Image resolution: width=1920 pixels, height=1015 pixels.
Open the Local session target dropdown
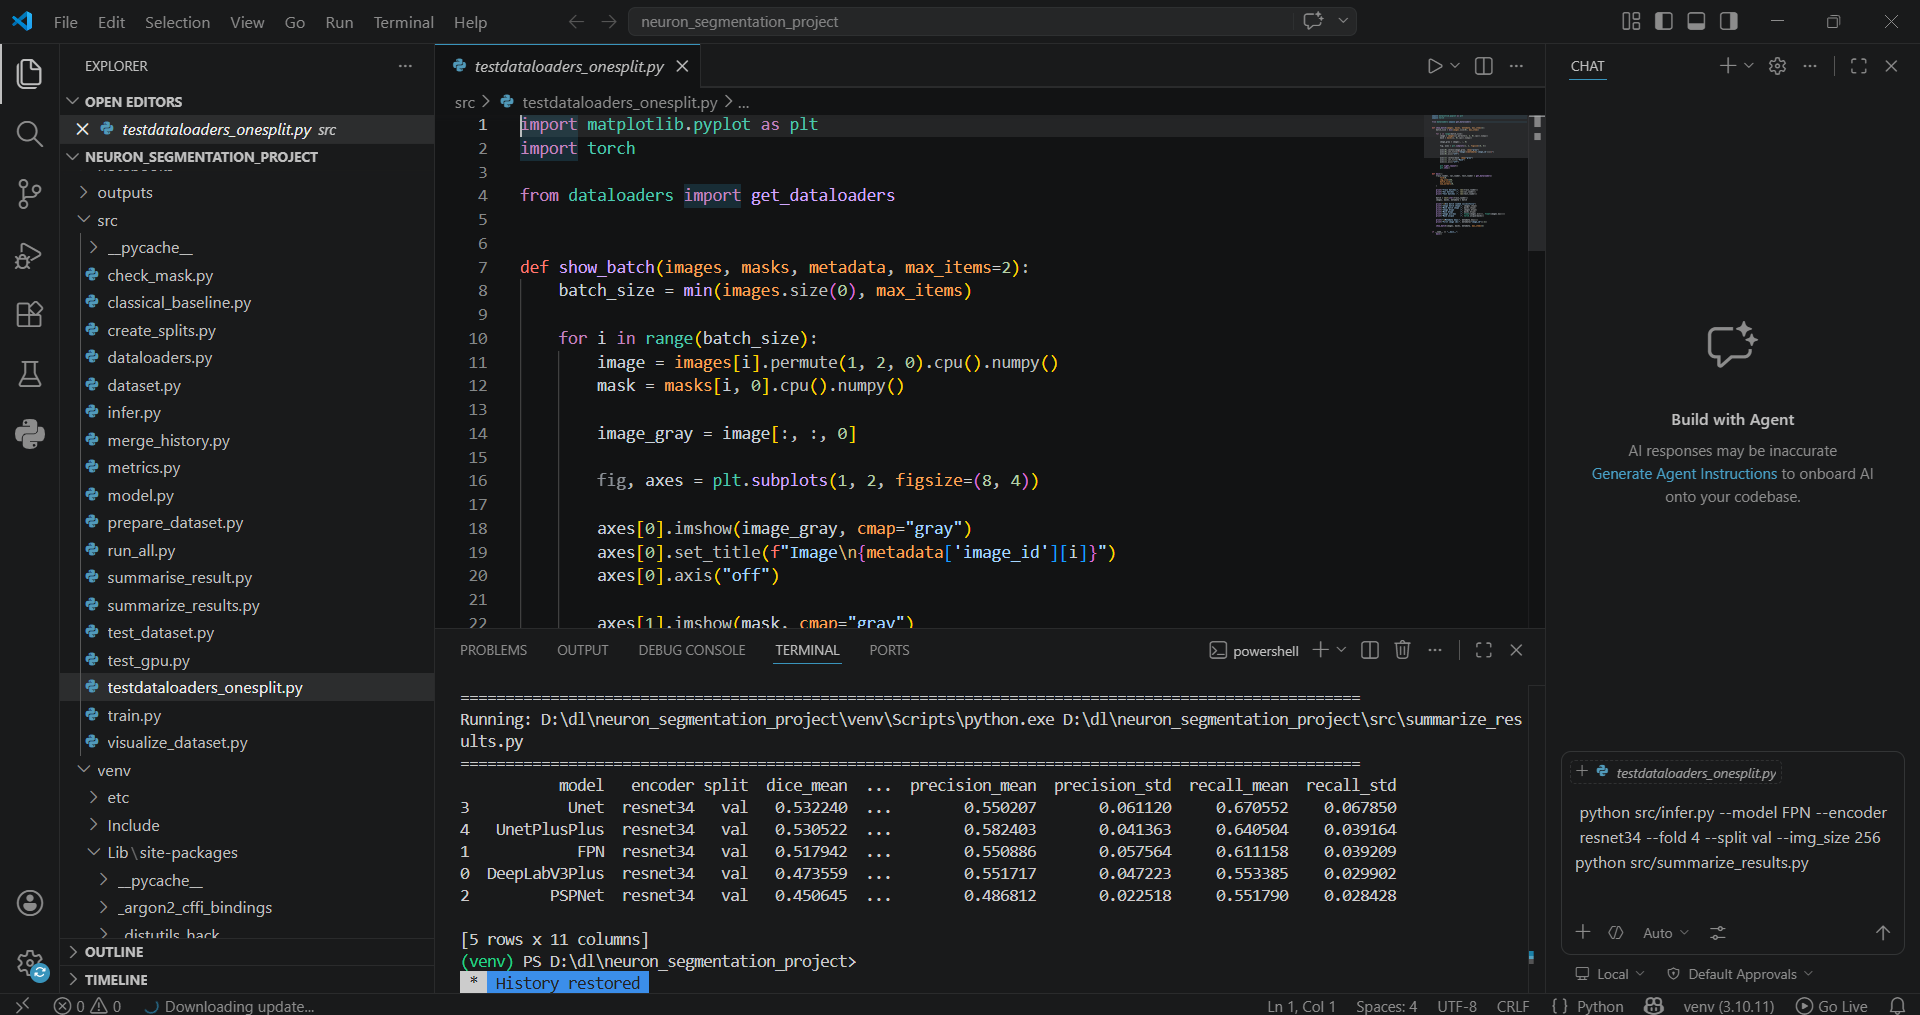click(1610, 974)
